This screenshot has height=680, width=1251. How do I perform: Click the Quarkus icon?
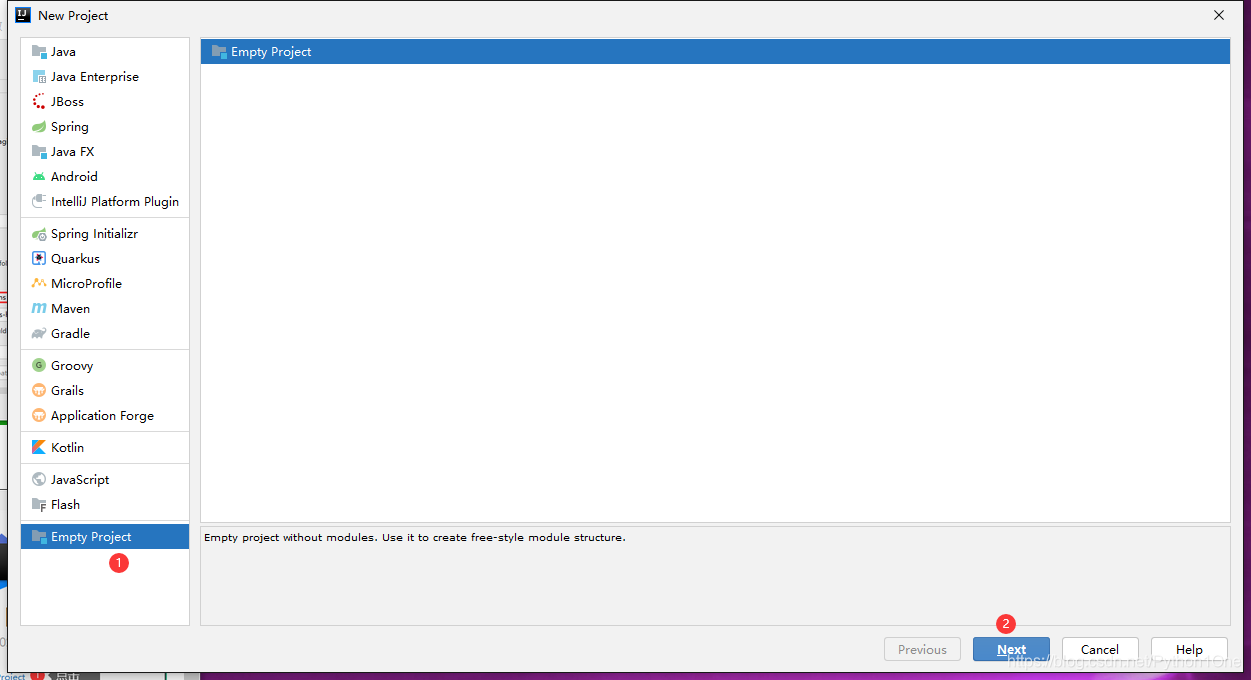39,259
